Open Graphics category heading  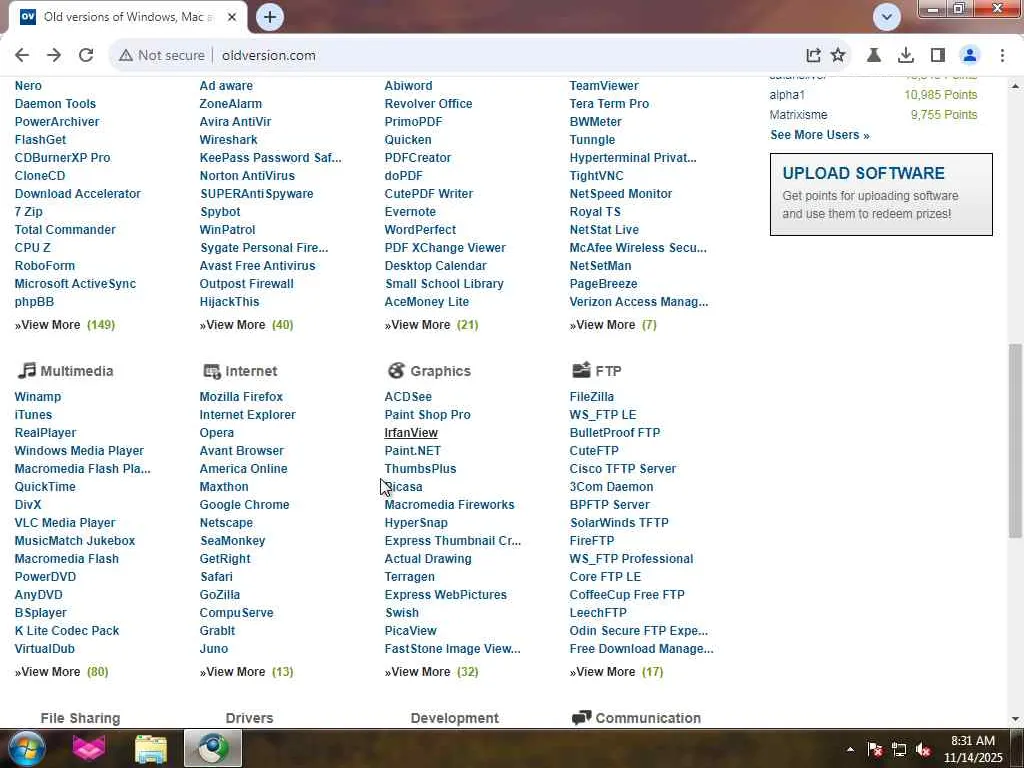click(440, 371)
